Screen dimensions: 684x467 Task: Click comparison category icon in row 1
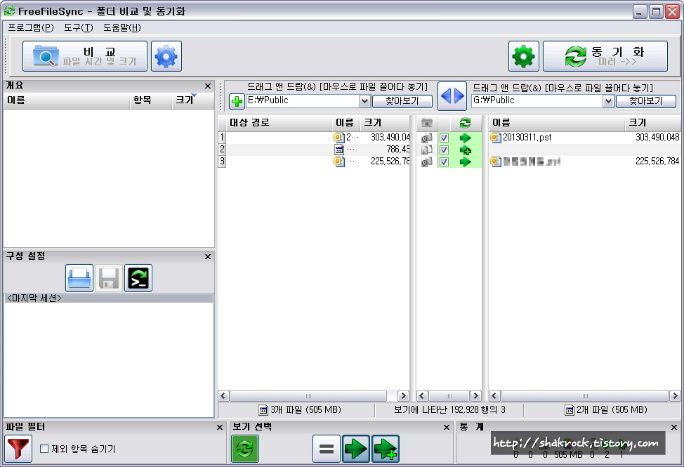(x=427, y=138)
